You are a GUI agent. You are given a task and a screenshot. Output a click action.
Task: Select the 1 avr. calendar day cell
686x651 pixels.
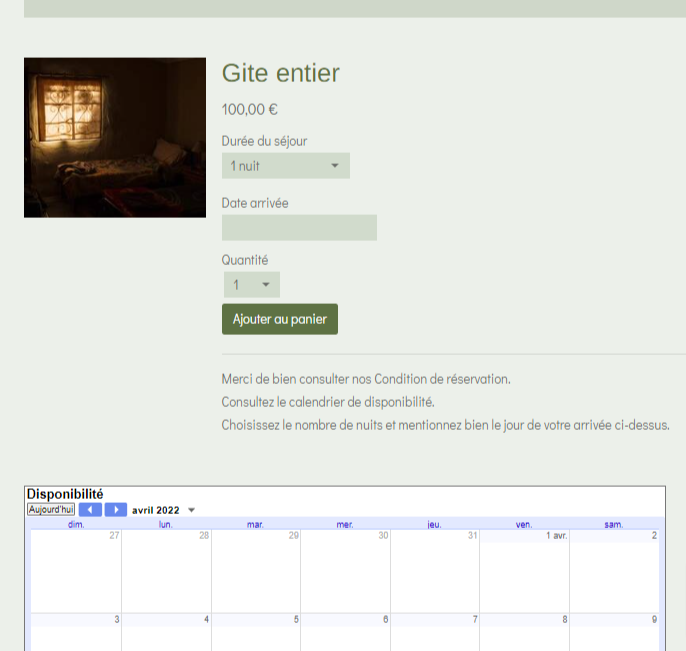click(x=524, y=570)
